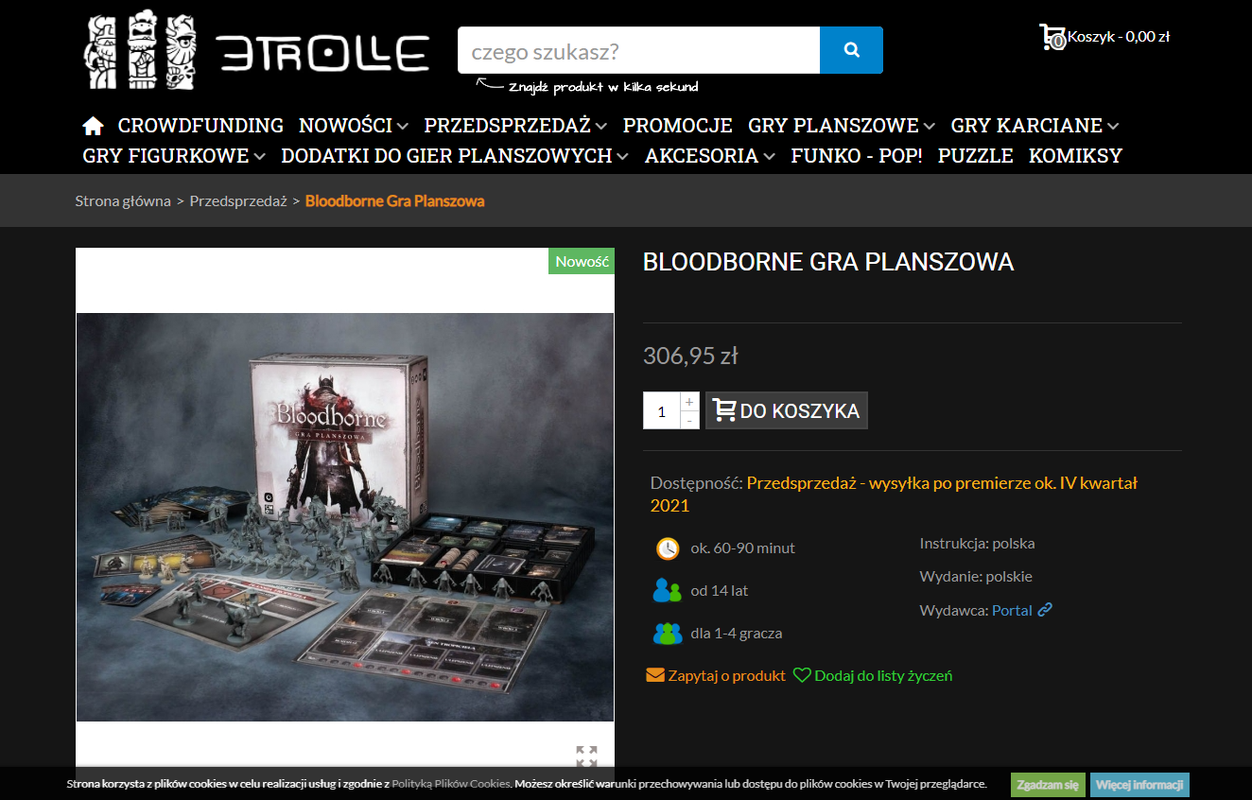The width and height of the screenshot is (1252, 800).
Task: Click the Koszyk - 0,00 zł link
Action: click(x=1118, y=37)
